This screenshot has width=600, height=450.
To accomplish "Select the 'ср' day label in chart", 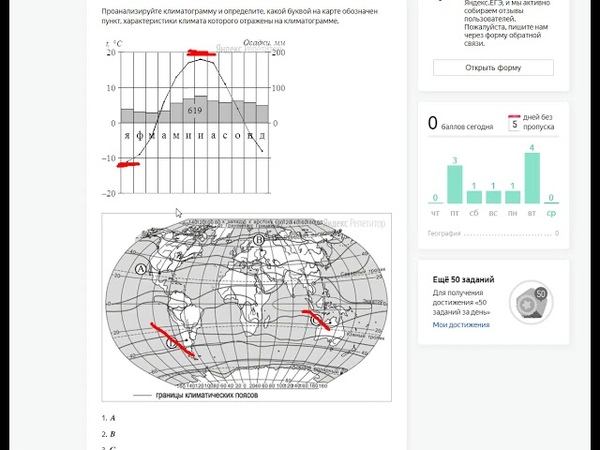I will 551,214.
